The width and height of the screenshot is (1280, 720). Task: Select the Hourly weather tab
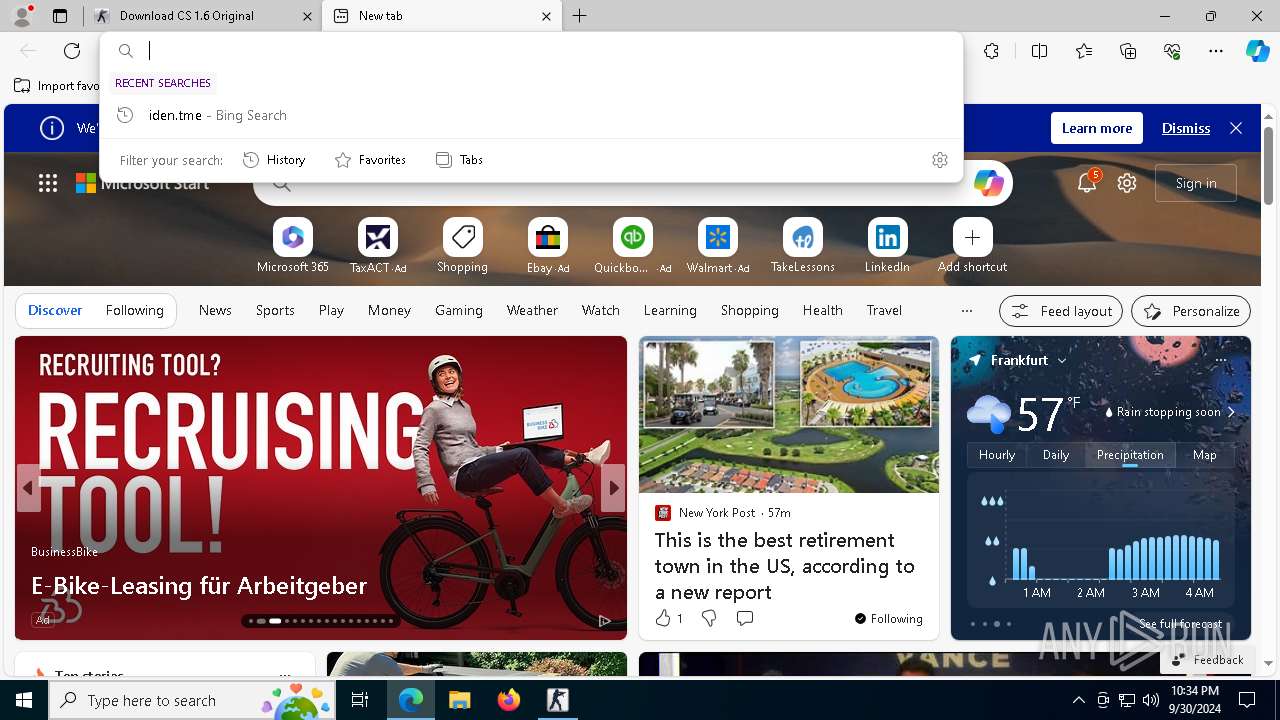tap(997, 455)
